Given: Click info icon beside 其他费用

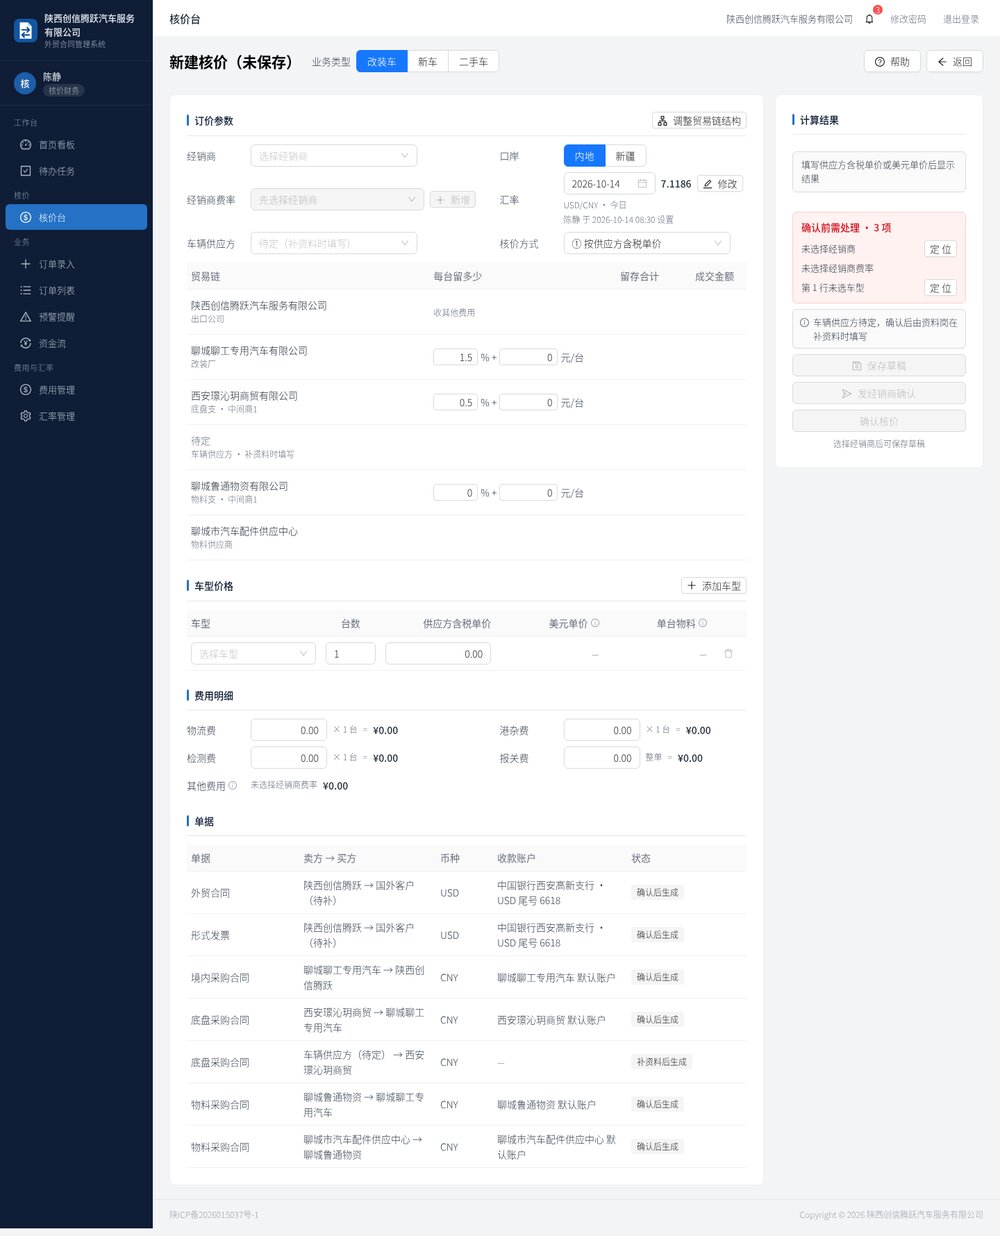Looking at the screenshot, I should point(233,786).
